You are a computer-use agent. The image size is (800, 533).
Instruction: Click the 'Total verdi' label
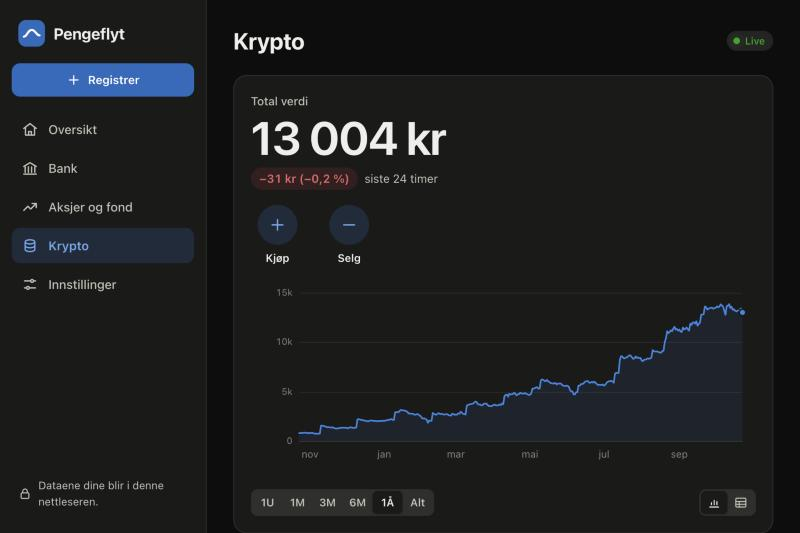tap(280, 101)
